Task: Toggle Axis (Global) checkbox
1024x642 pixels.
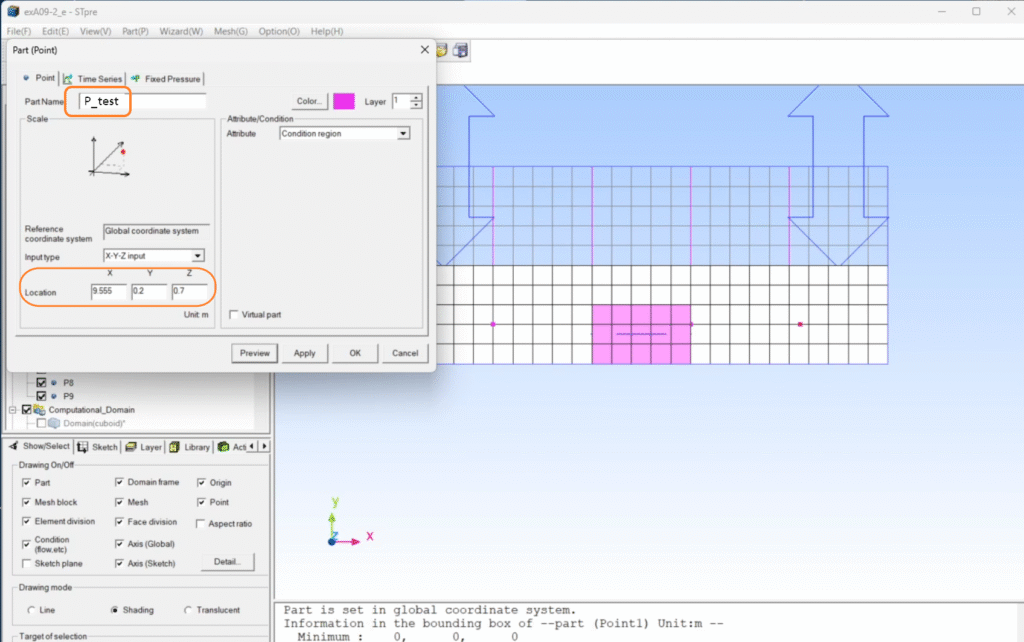Action: [119, 543]
